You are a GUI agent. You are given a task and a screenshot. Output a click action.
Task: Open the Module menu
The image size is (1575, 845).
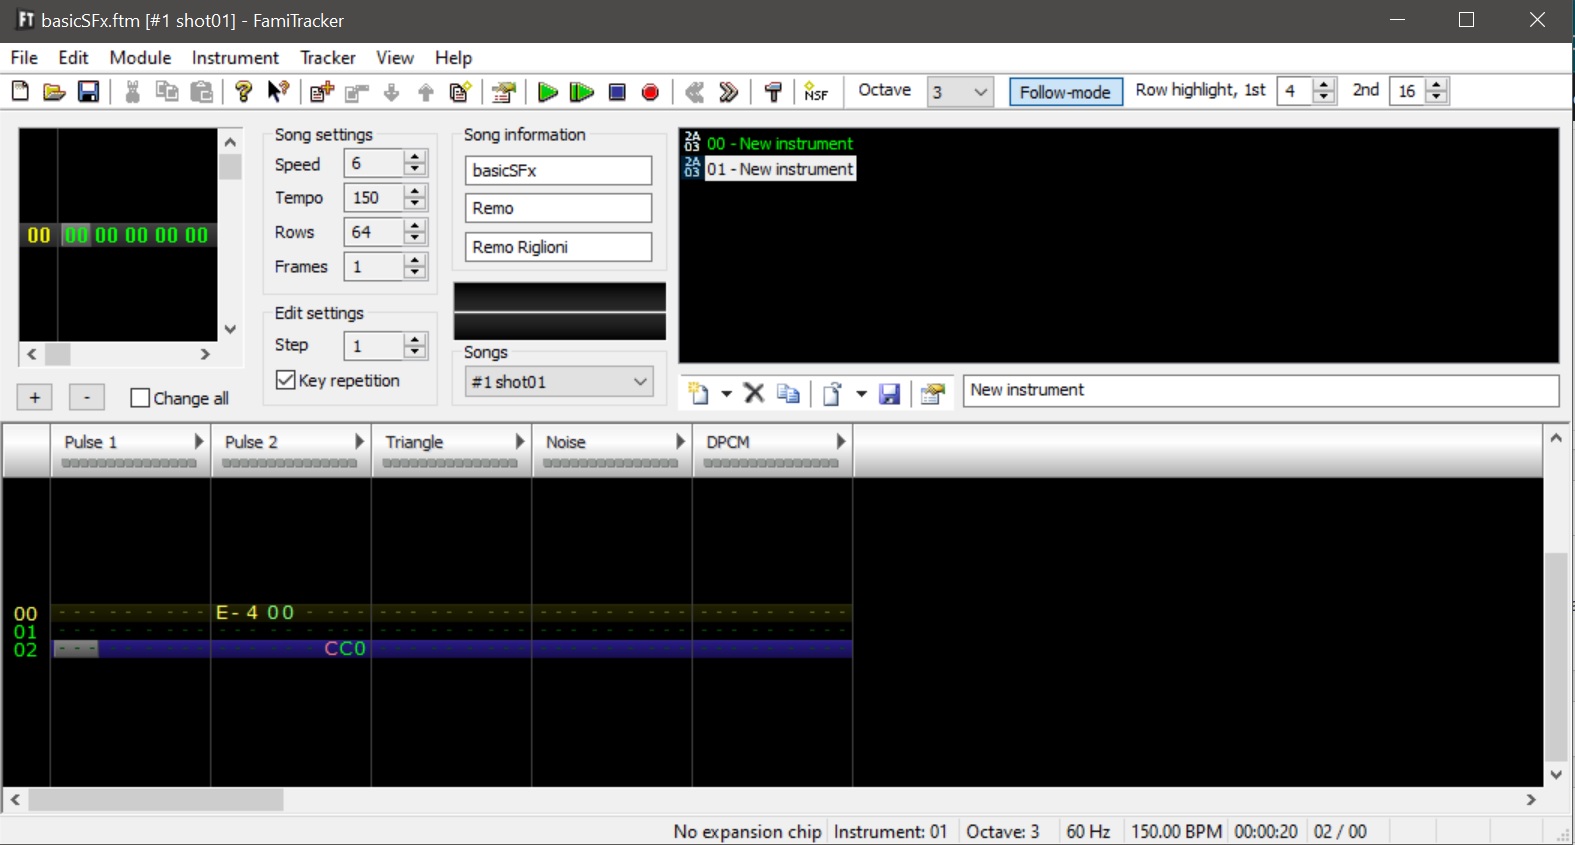click(140, 58)
